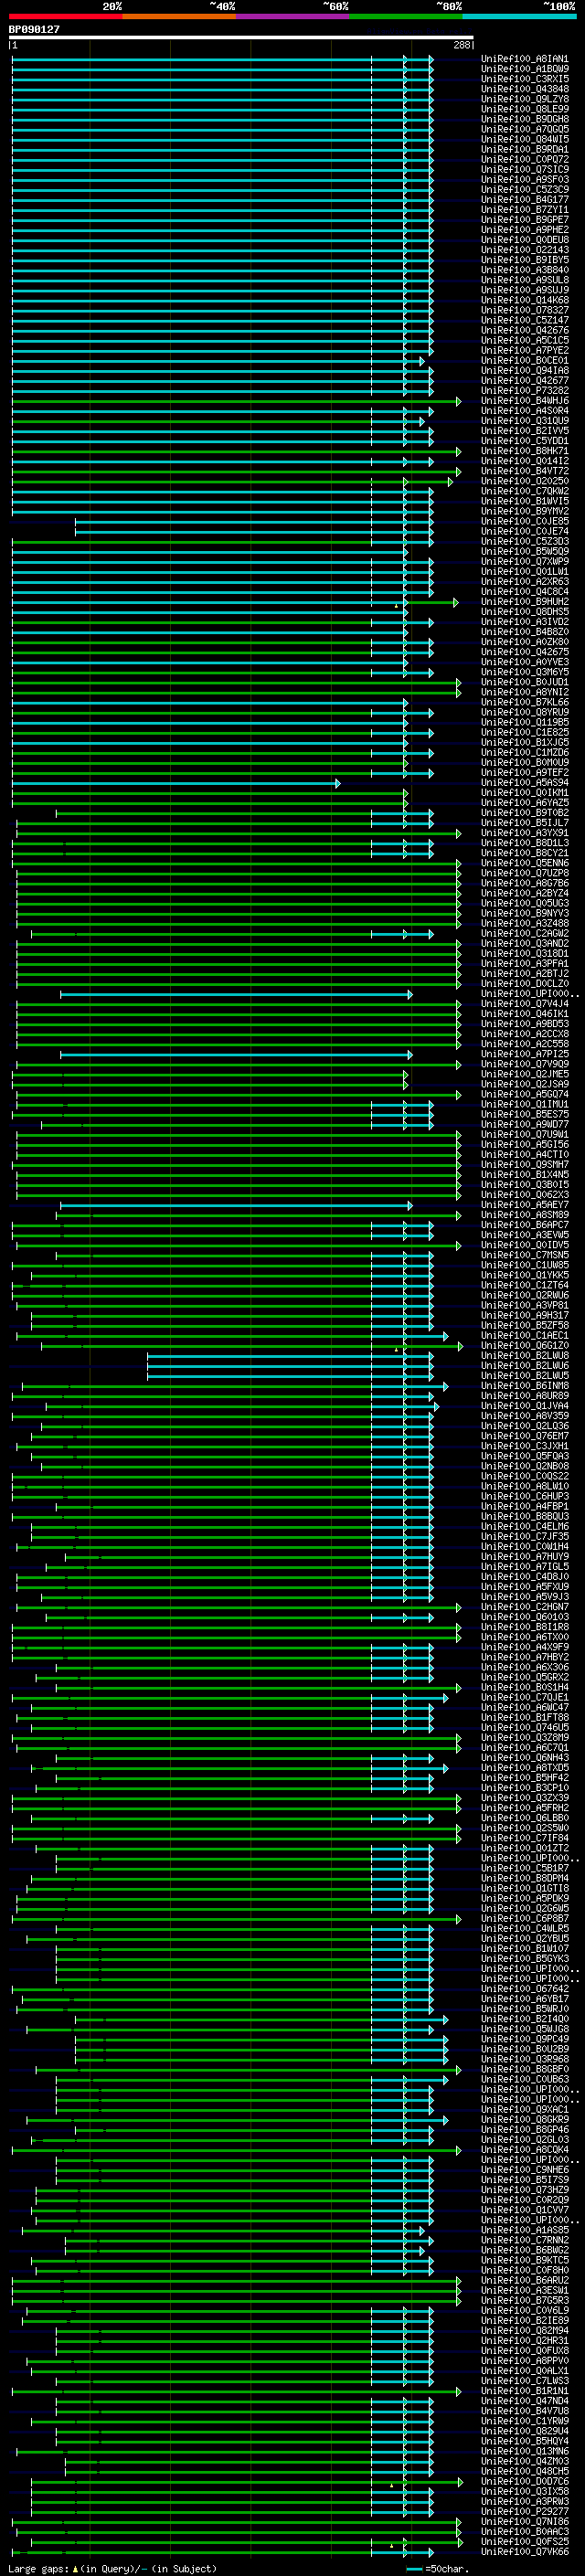Viewport: 585px width, 2576px height.
Task: Select the UniRef100_Q3ZX39 label
Action: 525,1798
